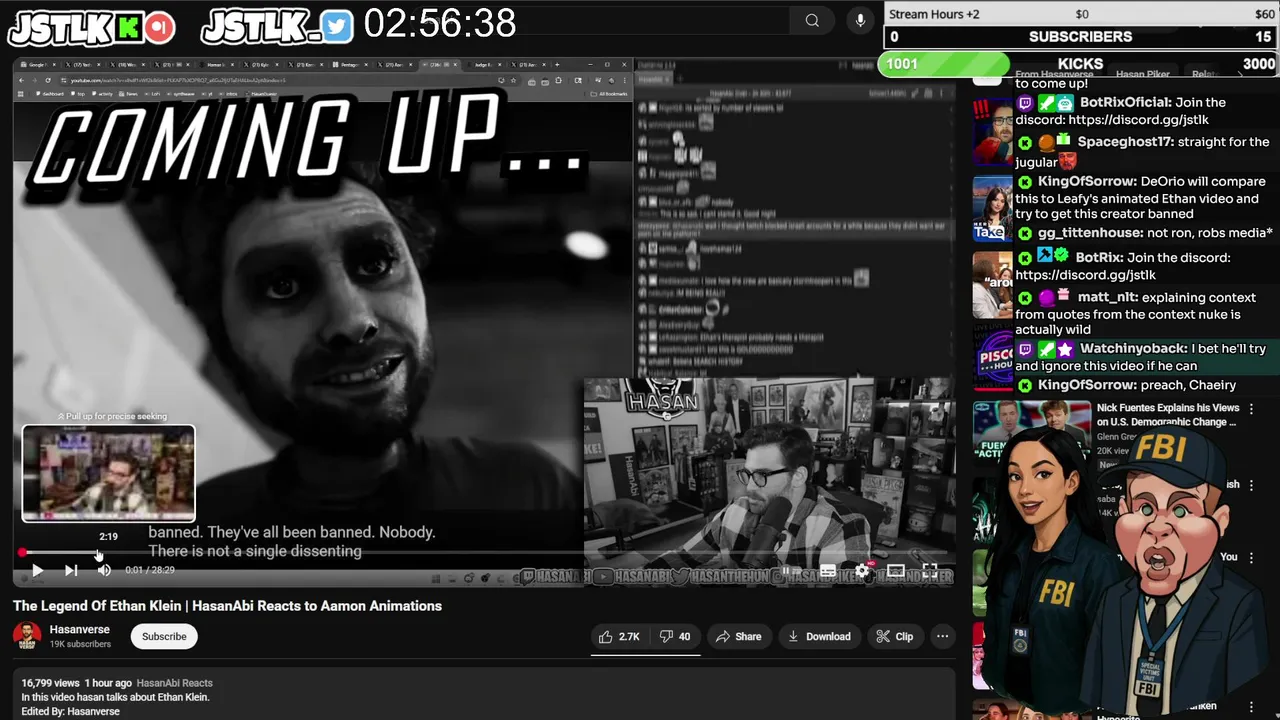The height and width of the screenshot is (720, 1280).
Task: Open the Hasanverse channel name link
Action: (80, 629)
